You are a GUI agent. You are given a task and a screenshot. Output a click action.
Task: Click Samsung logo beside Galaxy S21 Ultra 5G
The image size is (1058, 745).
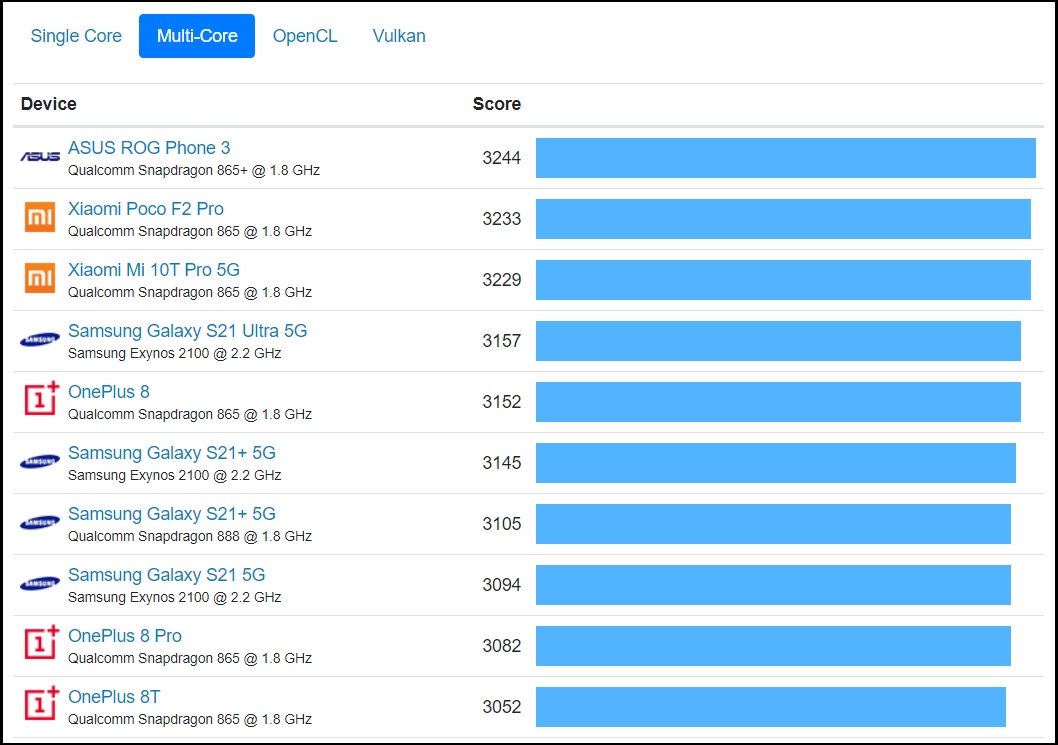40,340
